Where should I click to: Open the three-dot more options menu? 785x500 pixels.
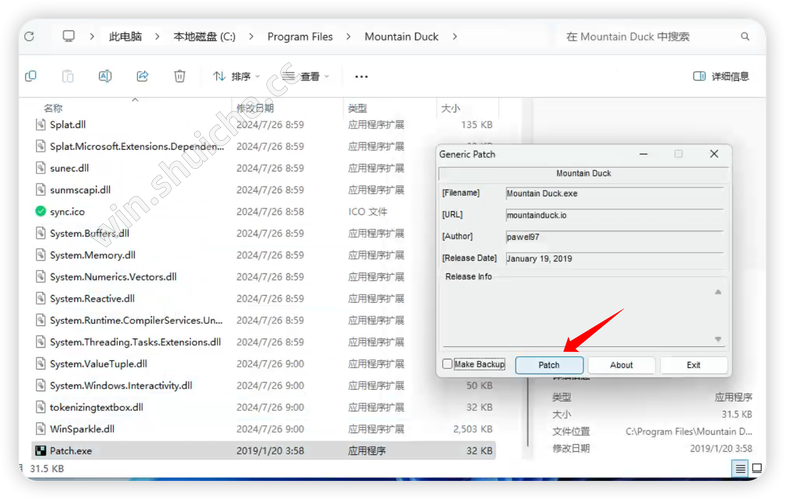coord(361,76)
